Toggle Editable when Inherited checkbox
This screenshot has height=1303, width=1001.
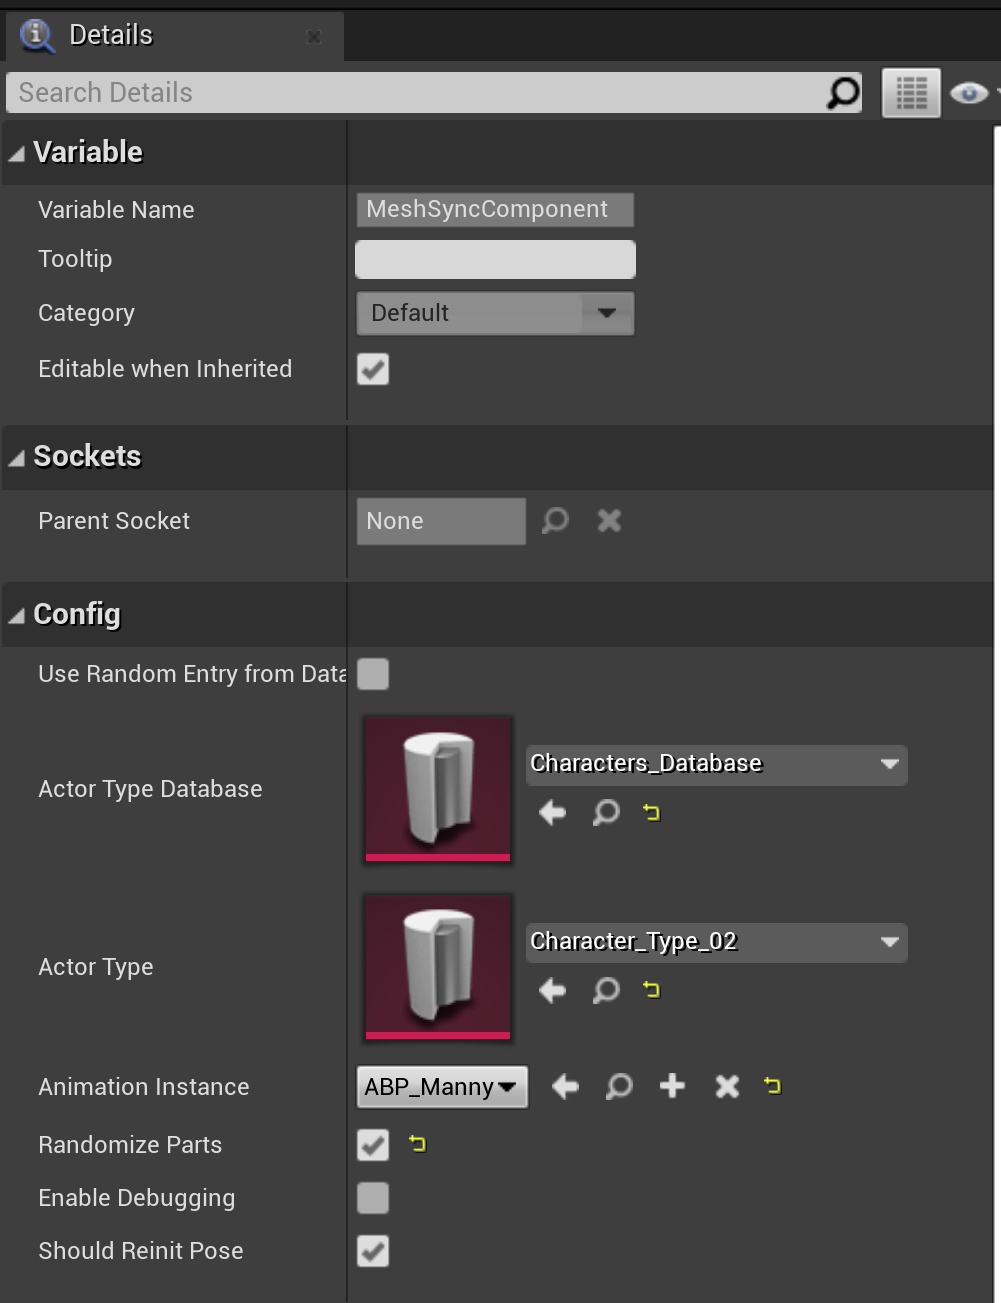click(x=373, y=369)
